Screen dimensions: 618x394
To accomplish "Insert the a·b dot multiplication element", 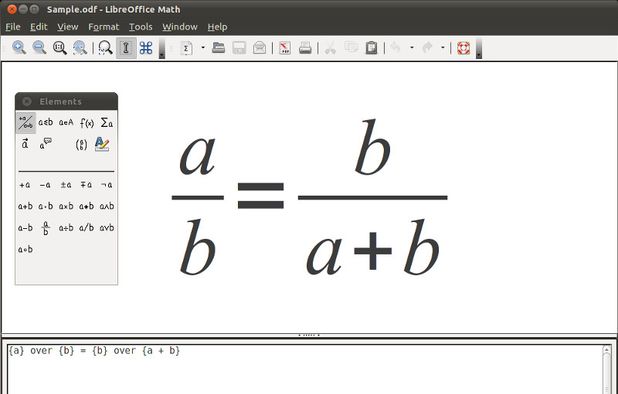I will point(46,206).
